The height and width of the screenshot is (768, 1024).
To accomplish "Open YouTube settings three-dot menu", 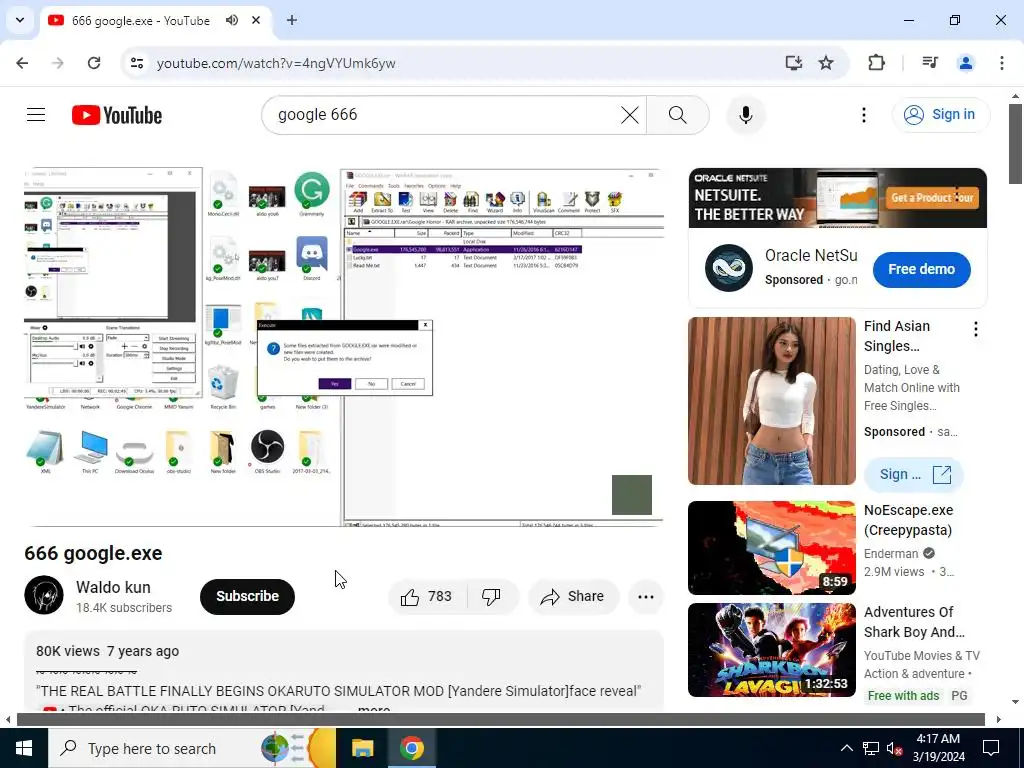I will pos(863,115).
